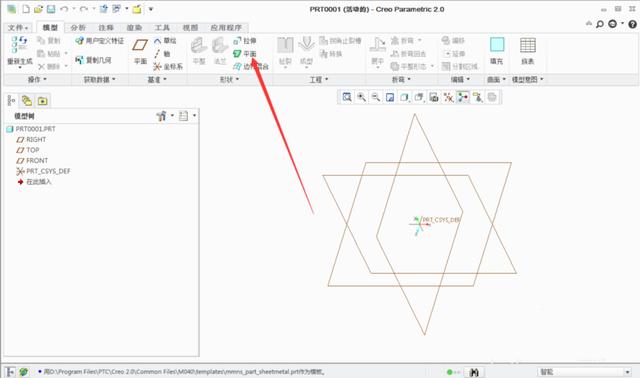Open the customize quick access toolbar arrow
Screen dimensions: 640x378
tap(151, 9)
